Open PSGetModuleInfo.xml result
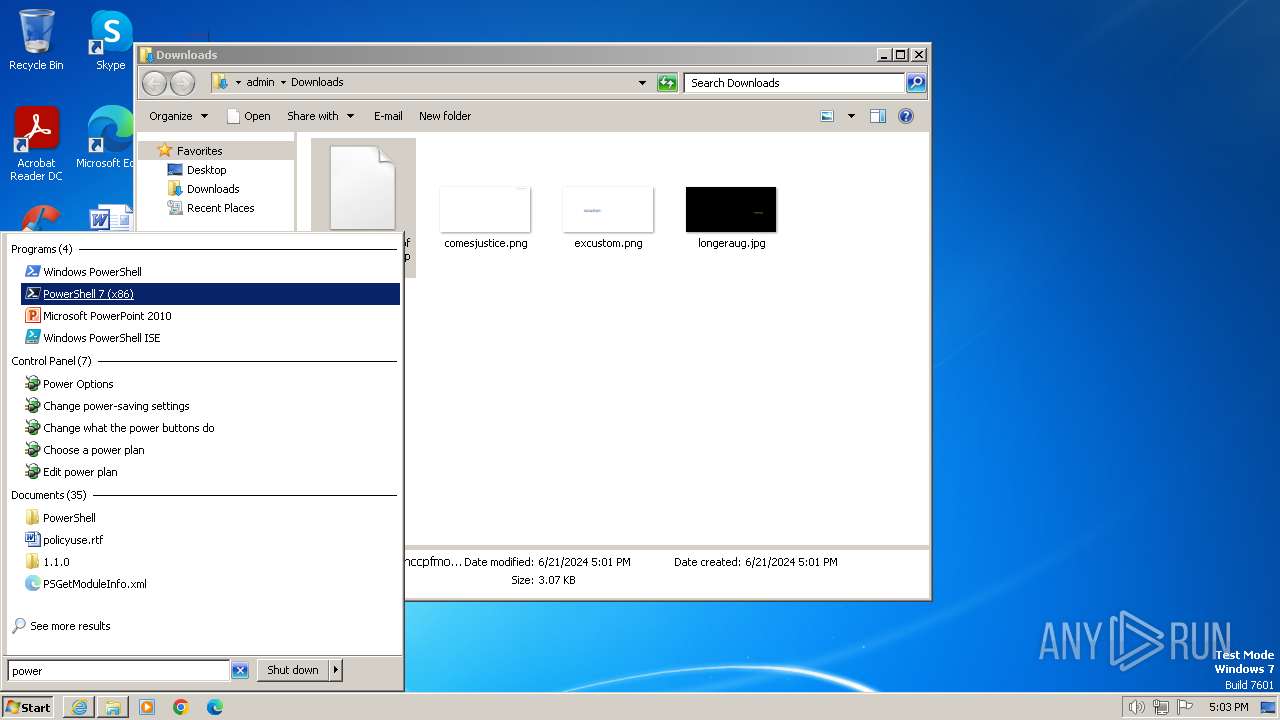Viewport: 1280px width, 720px height. [94, 584]
